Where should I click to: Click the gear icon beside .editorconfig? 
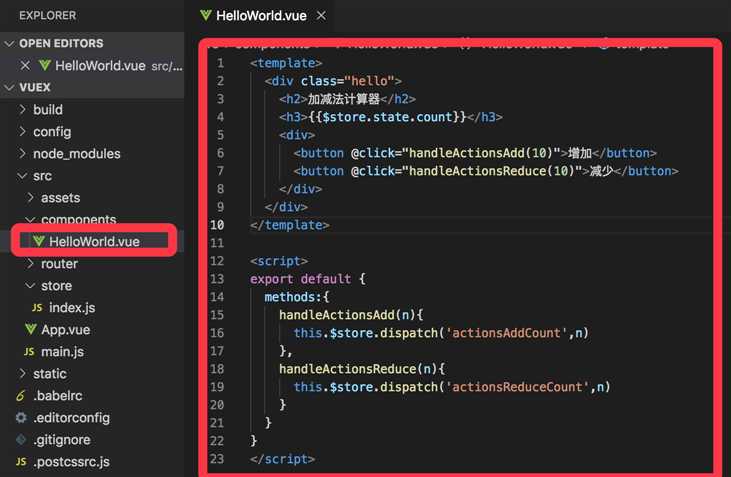(x=21, y=417)
